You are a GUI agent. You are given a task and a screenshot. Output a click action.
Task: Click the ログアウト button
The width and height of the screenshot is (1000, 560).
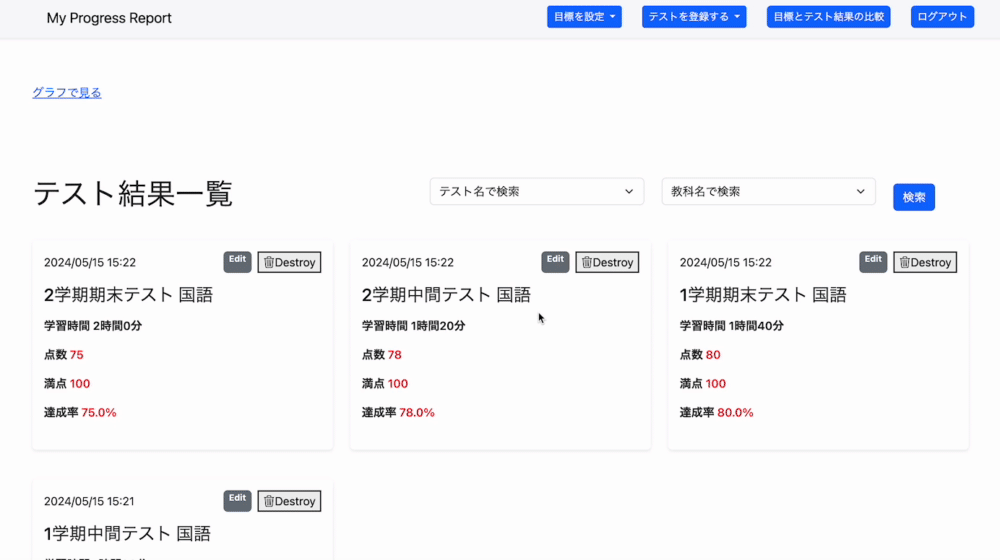point(942,17)
